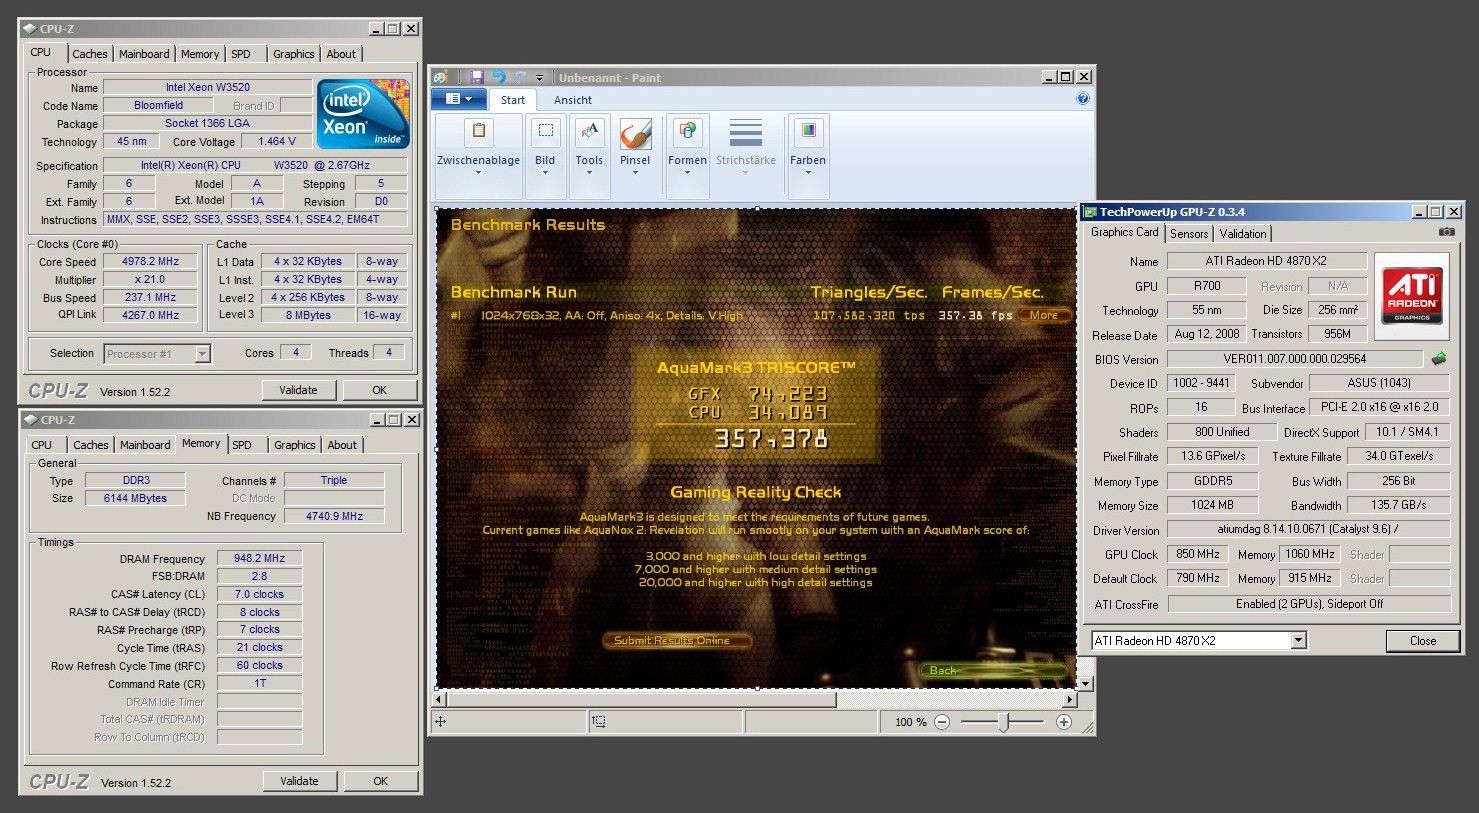Click Validate in the upper CPU-Z window
This screenshot has height=813, width=1479.
(x=299, y=390)
